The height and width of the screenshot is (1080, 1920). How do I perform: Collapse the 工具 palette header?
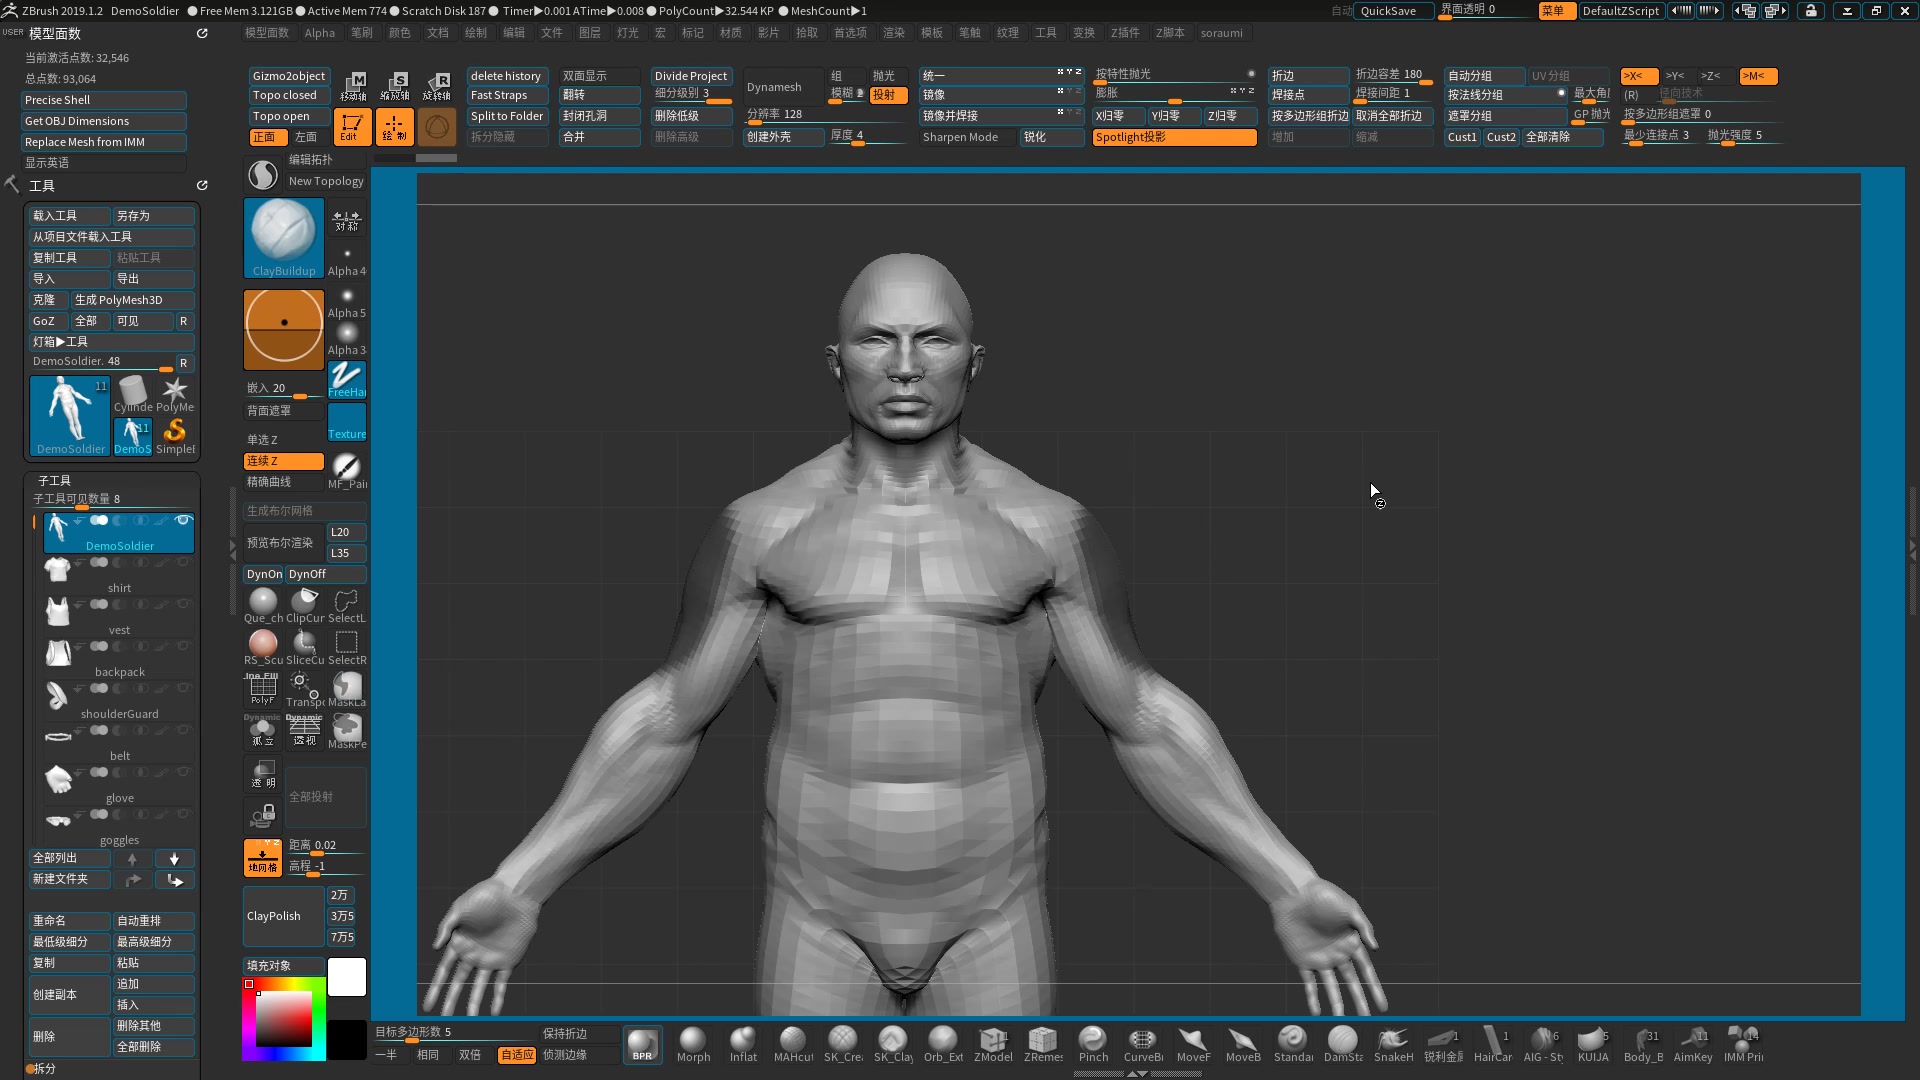(42, 186)
